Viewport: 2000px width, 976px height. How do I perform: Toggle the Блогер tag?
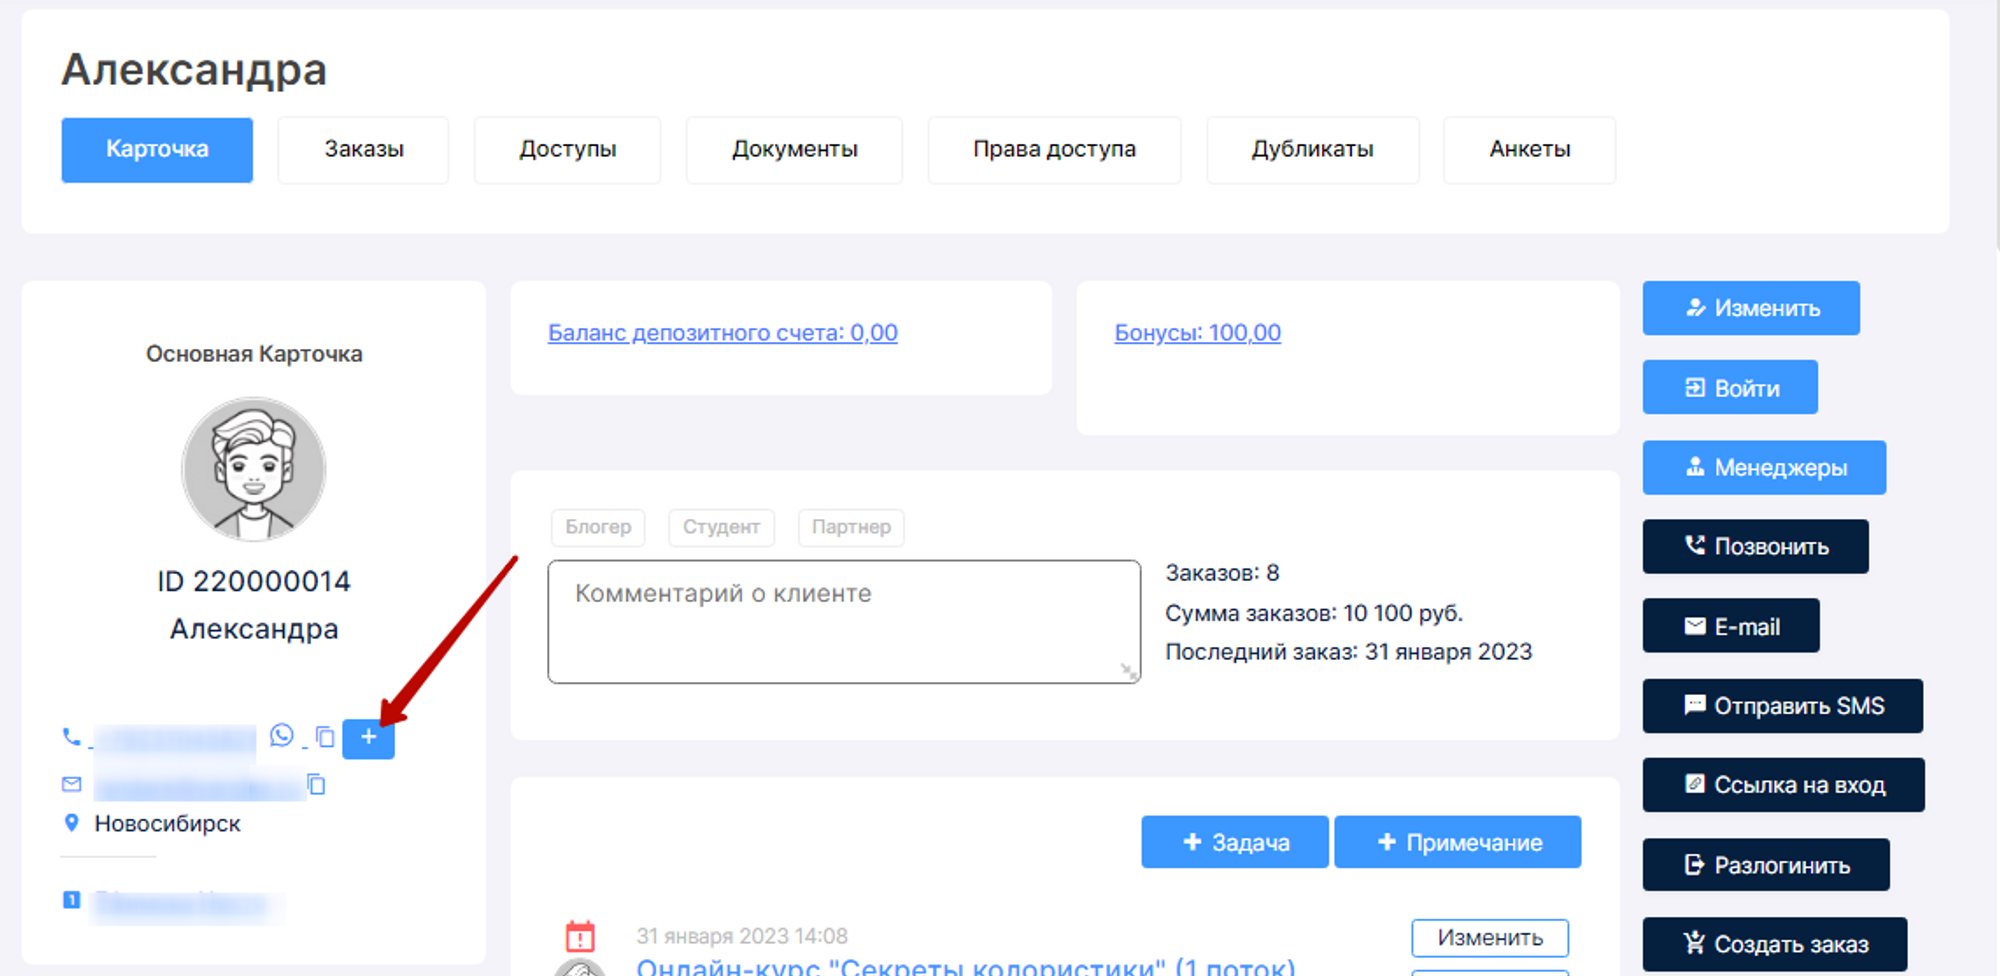tap(598, 527)
